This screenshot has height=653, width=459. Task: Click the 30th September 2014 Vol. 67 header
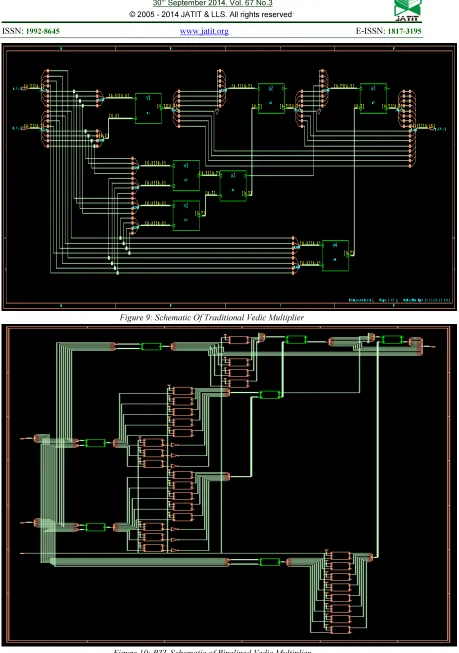tap(212, 3)
